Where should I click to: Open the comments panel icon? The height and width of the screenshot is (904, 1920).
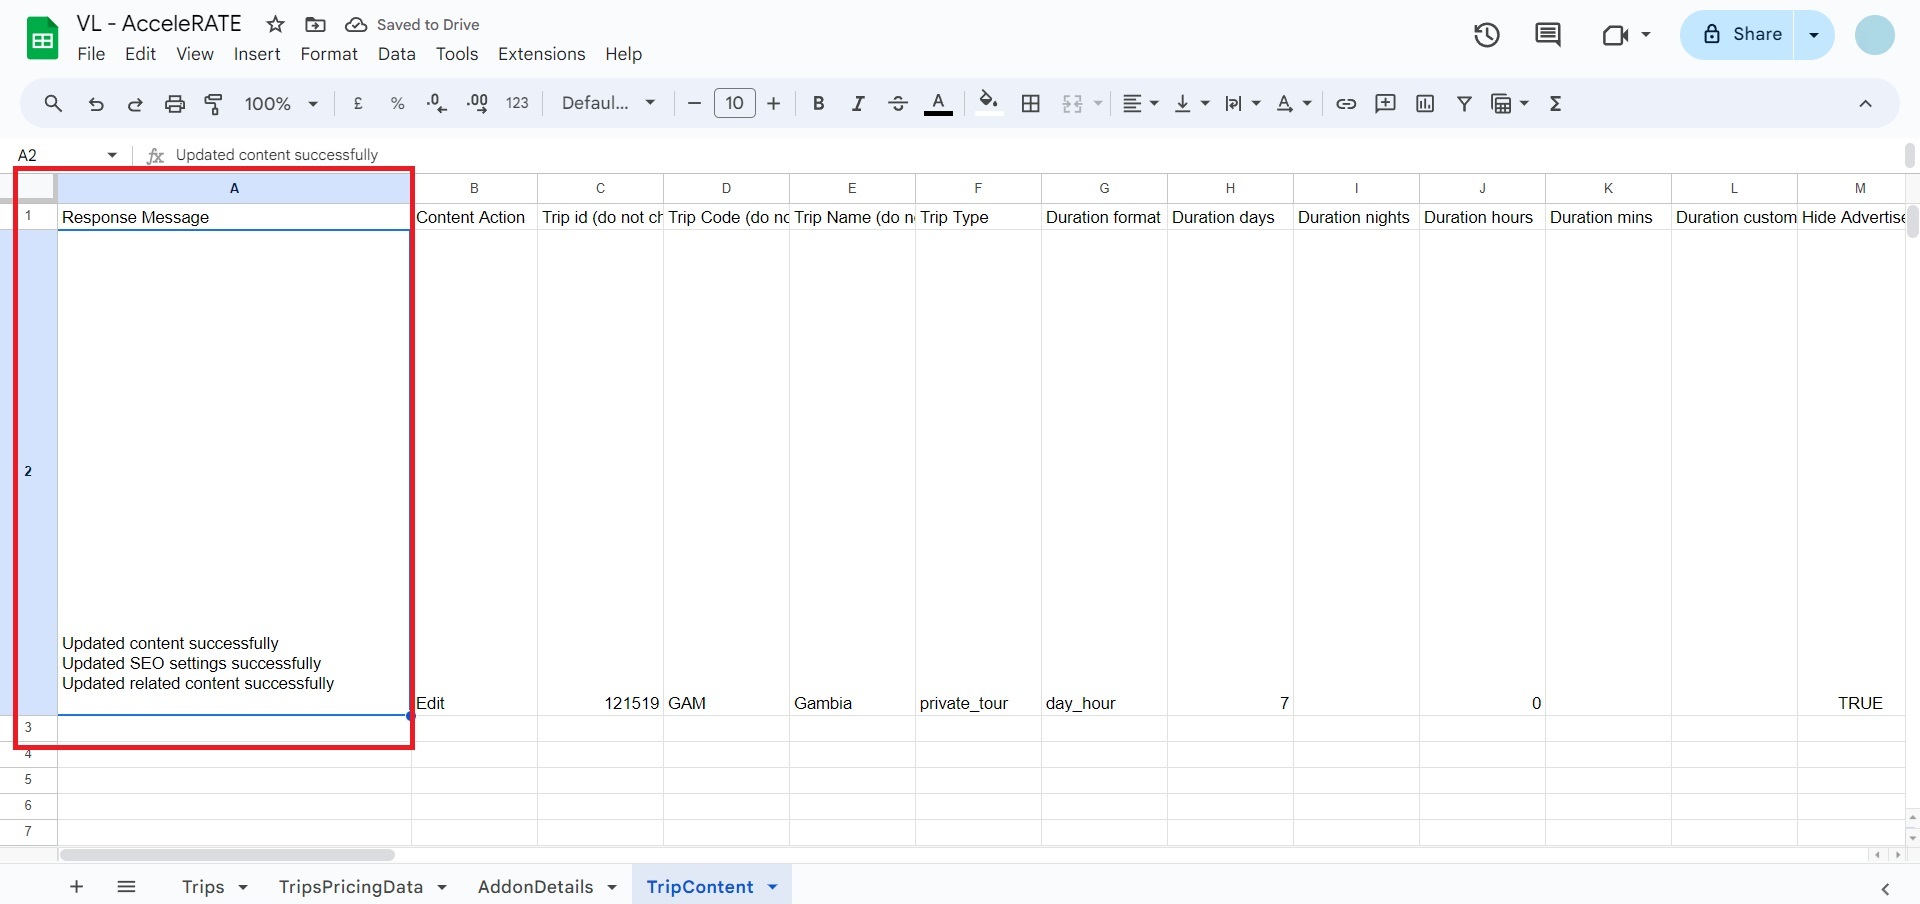(x=1547, y=35)
